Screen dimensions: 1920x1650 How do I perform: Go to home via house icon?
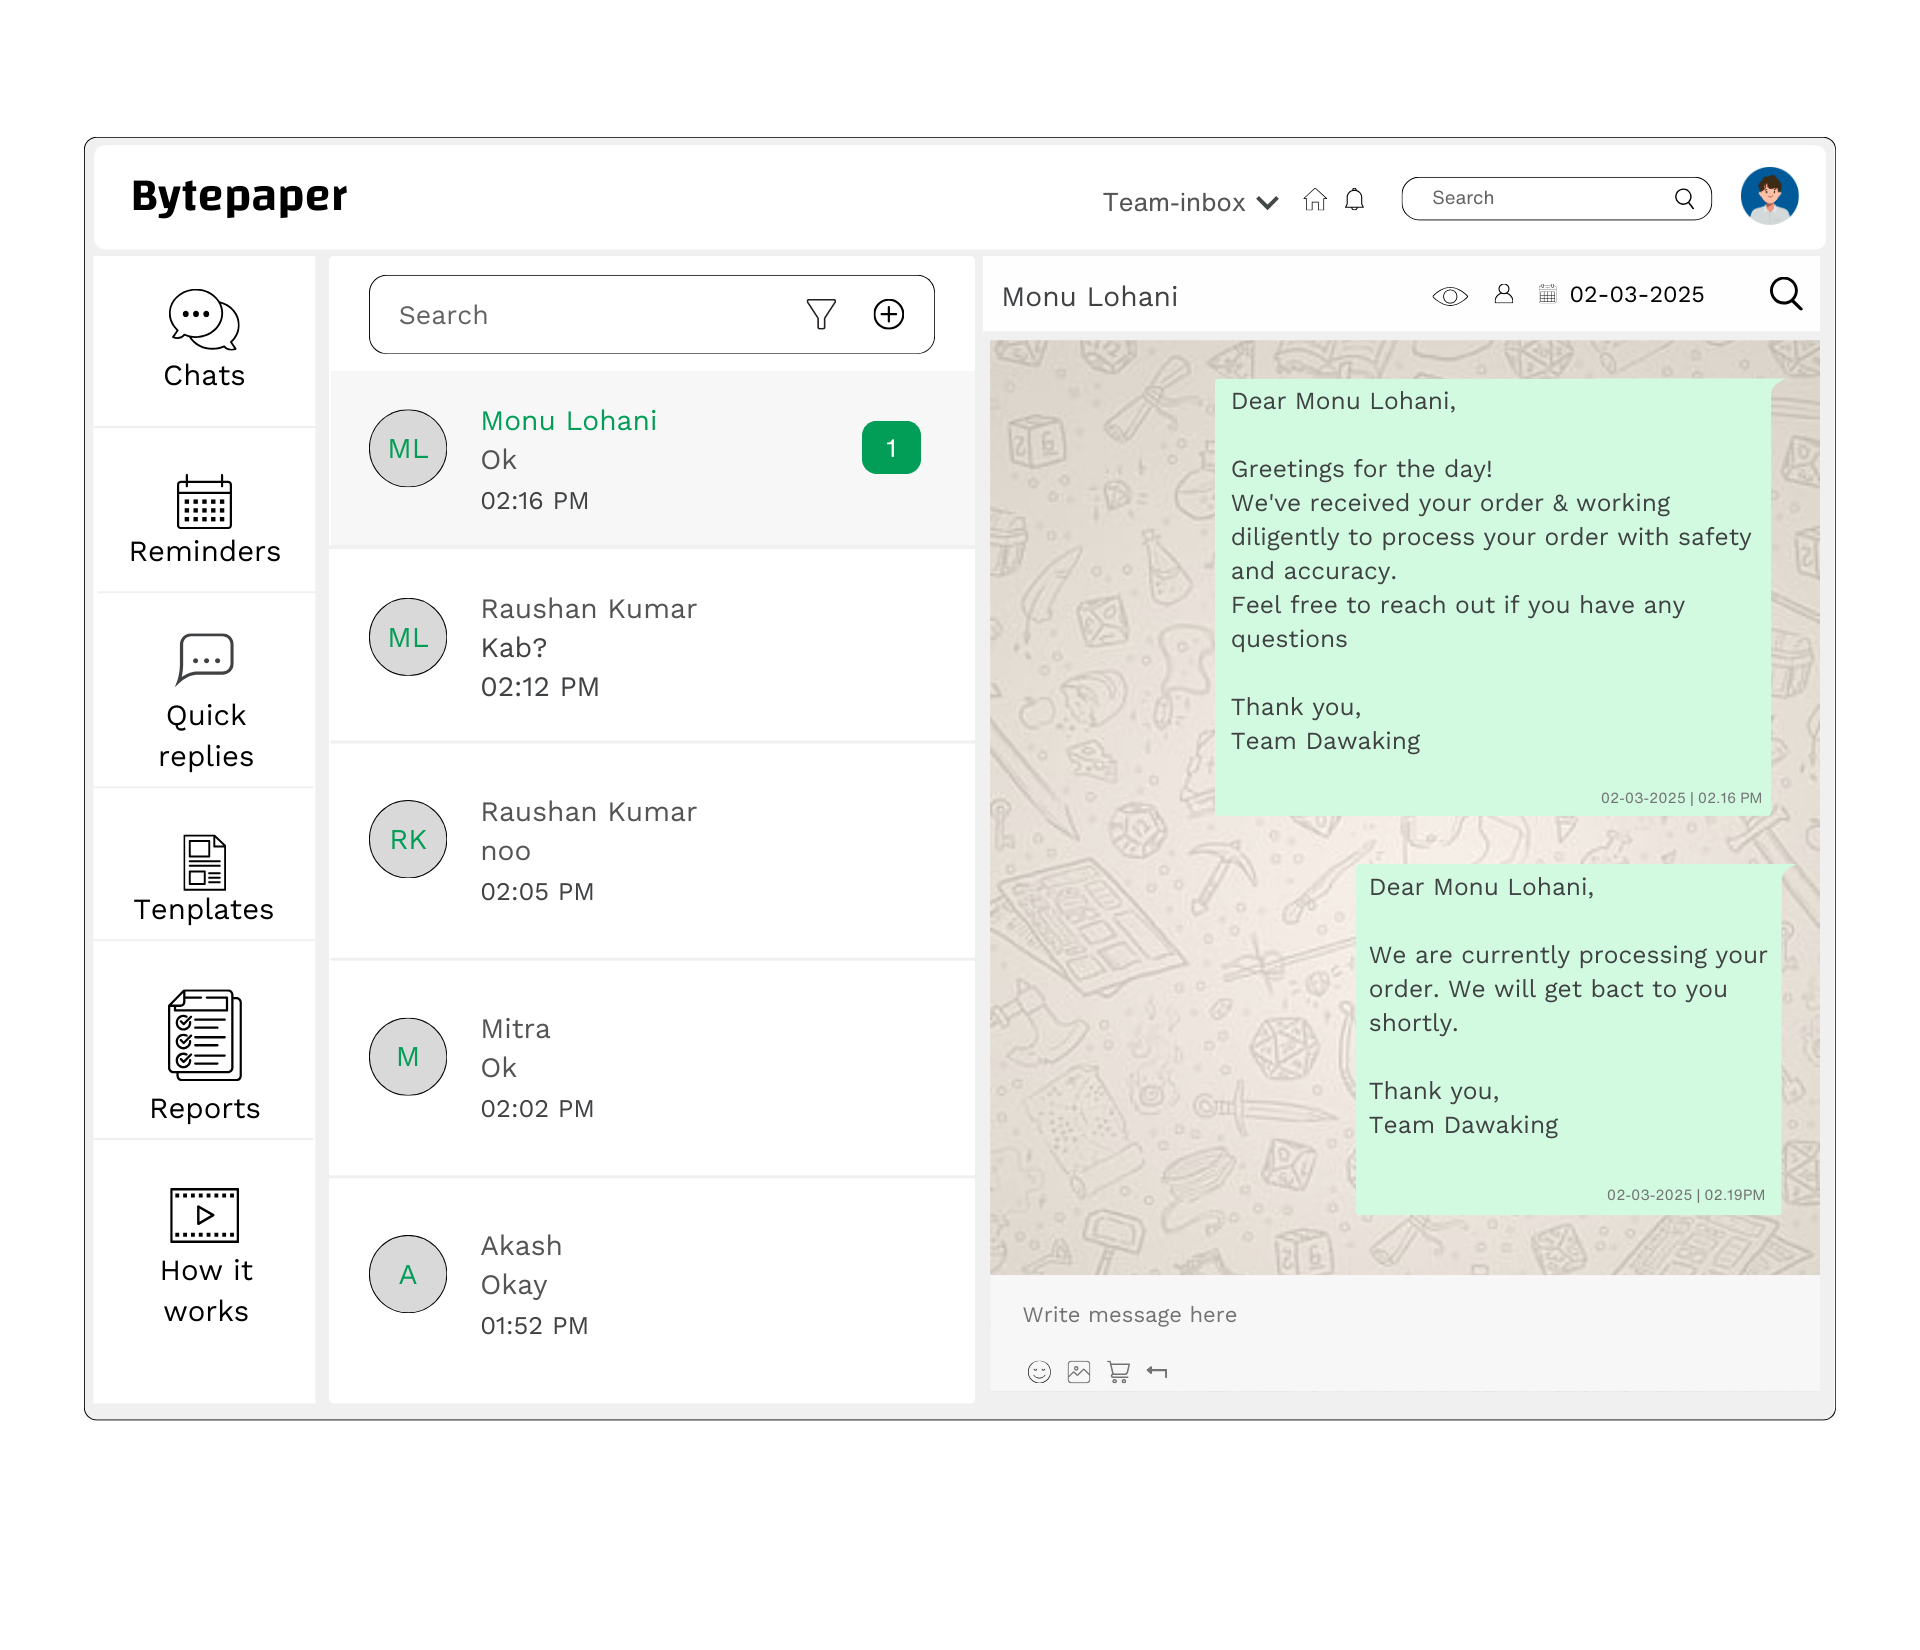pyautogui.click(x=1315, y=200)
